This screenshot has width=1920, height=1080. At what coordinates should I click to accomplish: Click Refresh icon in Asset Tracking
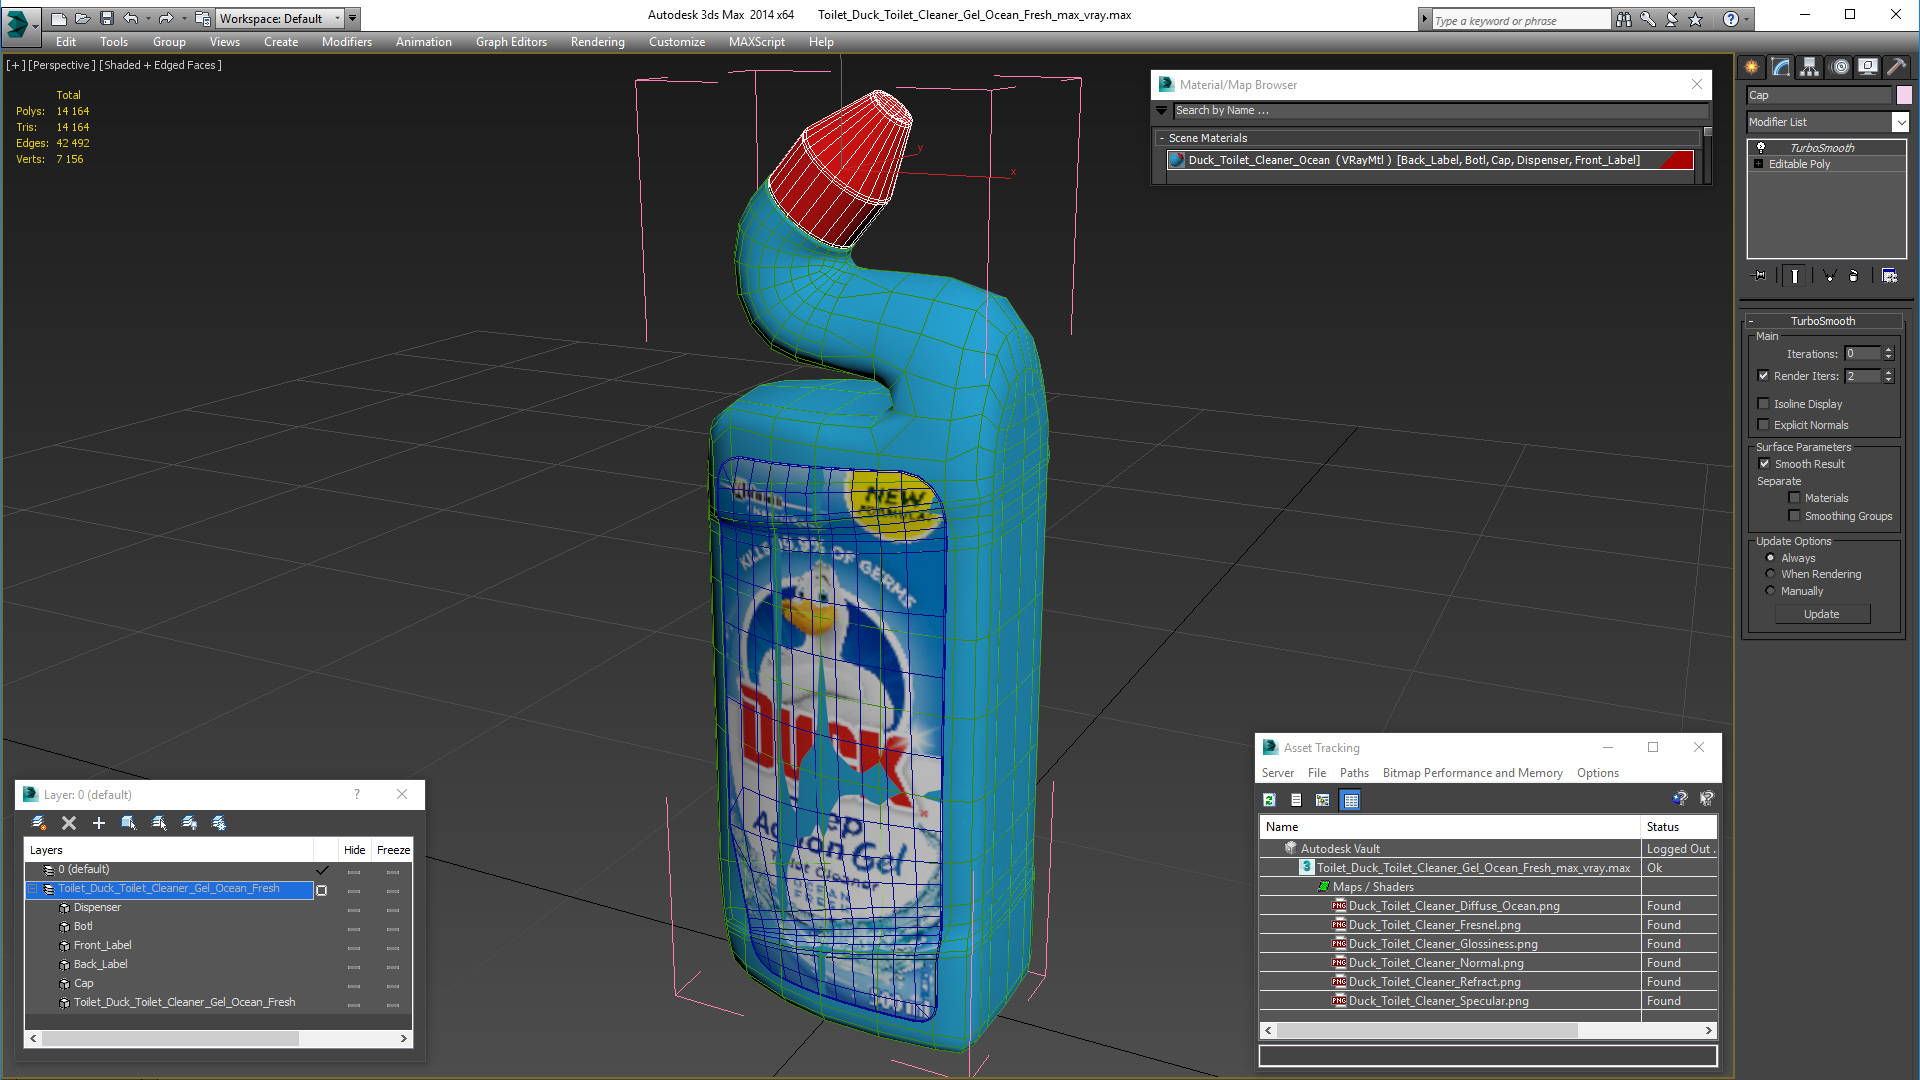tap(1269, 800)
